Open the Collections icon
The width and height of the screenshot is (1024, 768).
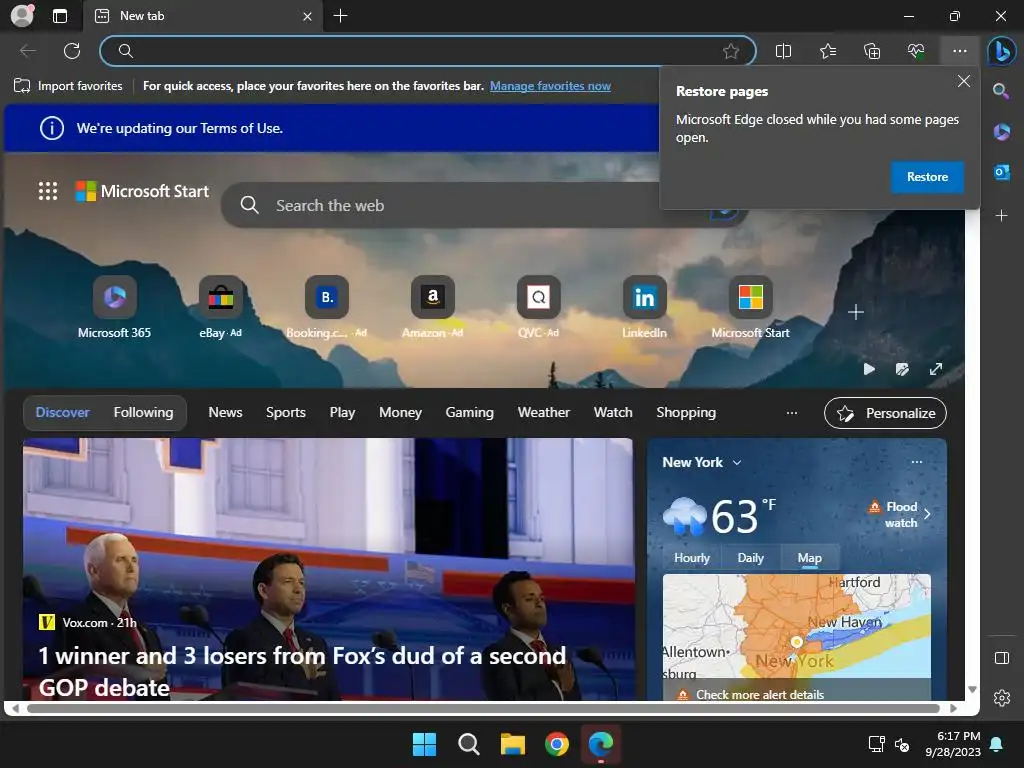[x=872, y=51]
